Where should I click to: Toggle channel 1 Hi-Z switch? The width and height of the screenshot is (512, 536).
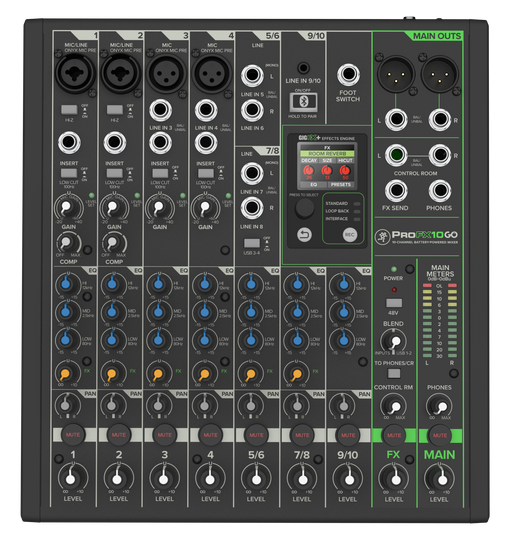click(x=69, y=110)
